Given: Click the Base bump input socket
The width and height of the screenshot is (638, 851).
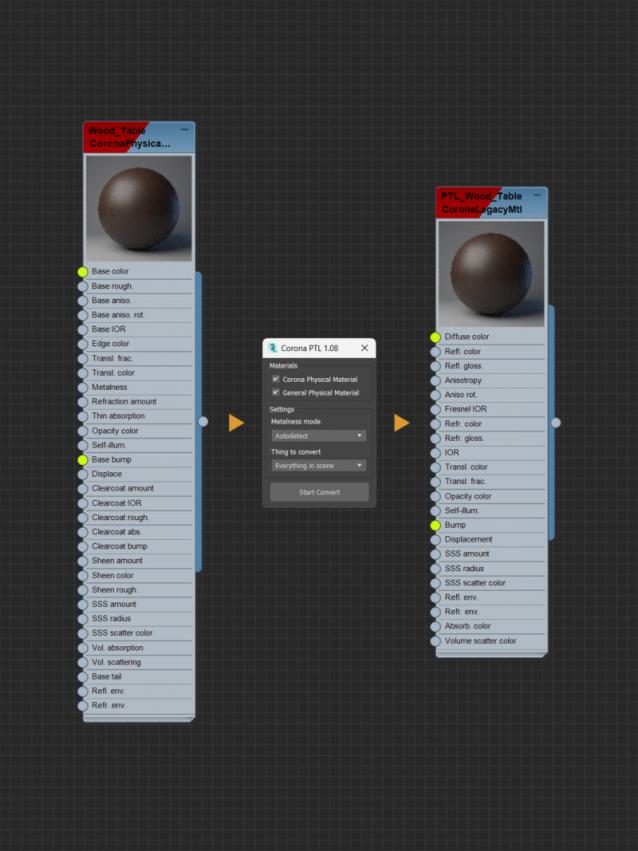Looking at the screenshot, I should coord(83,460).
